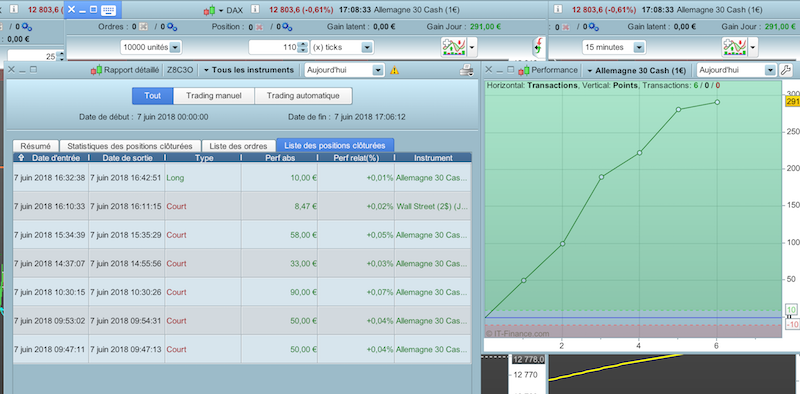Sort by Instrument column header
This screenshot has width=800, height=394.
(433, 158)
